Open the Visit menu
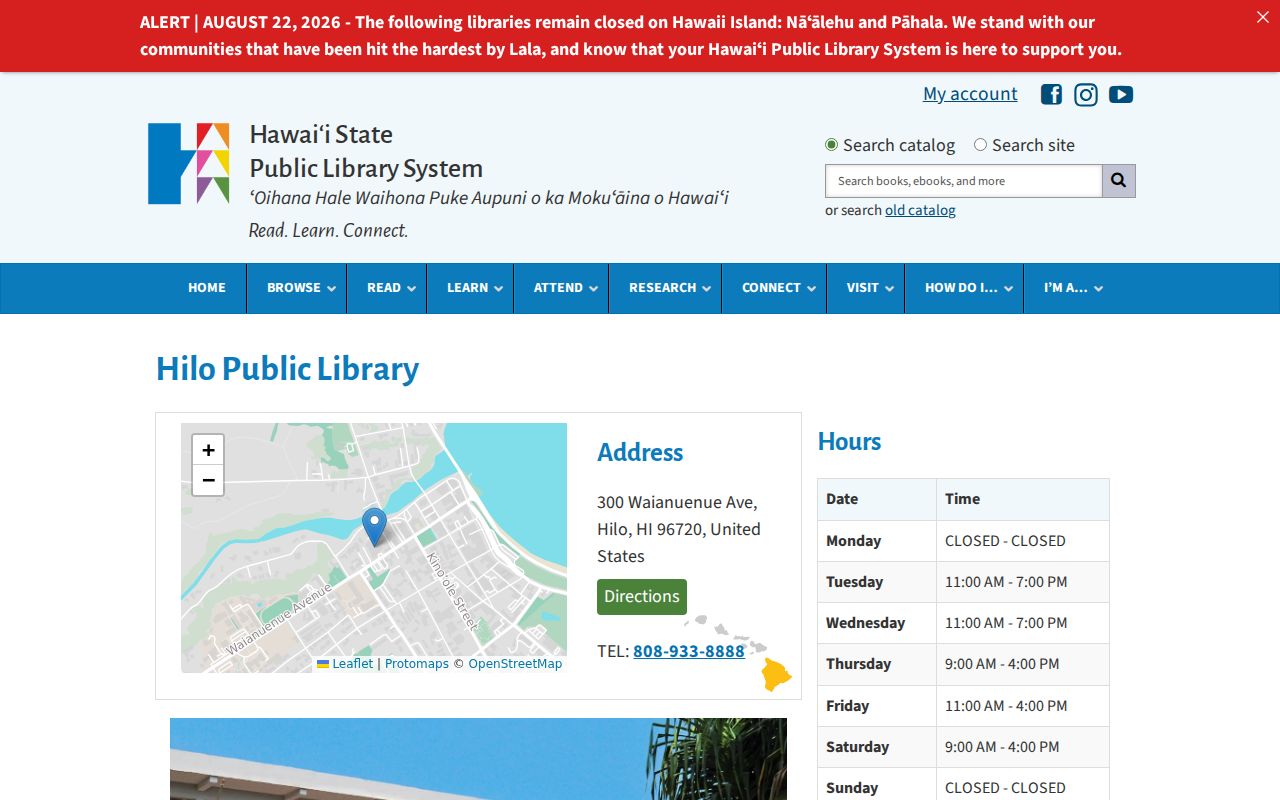1280x800 pixels. (x=865, y=288)
